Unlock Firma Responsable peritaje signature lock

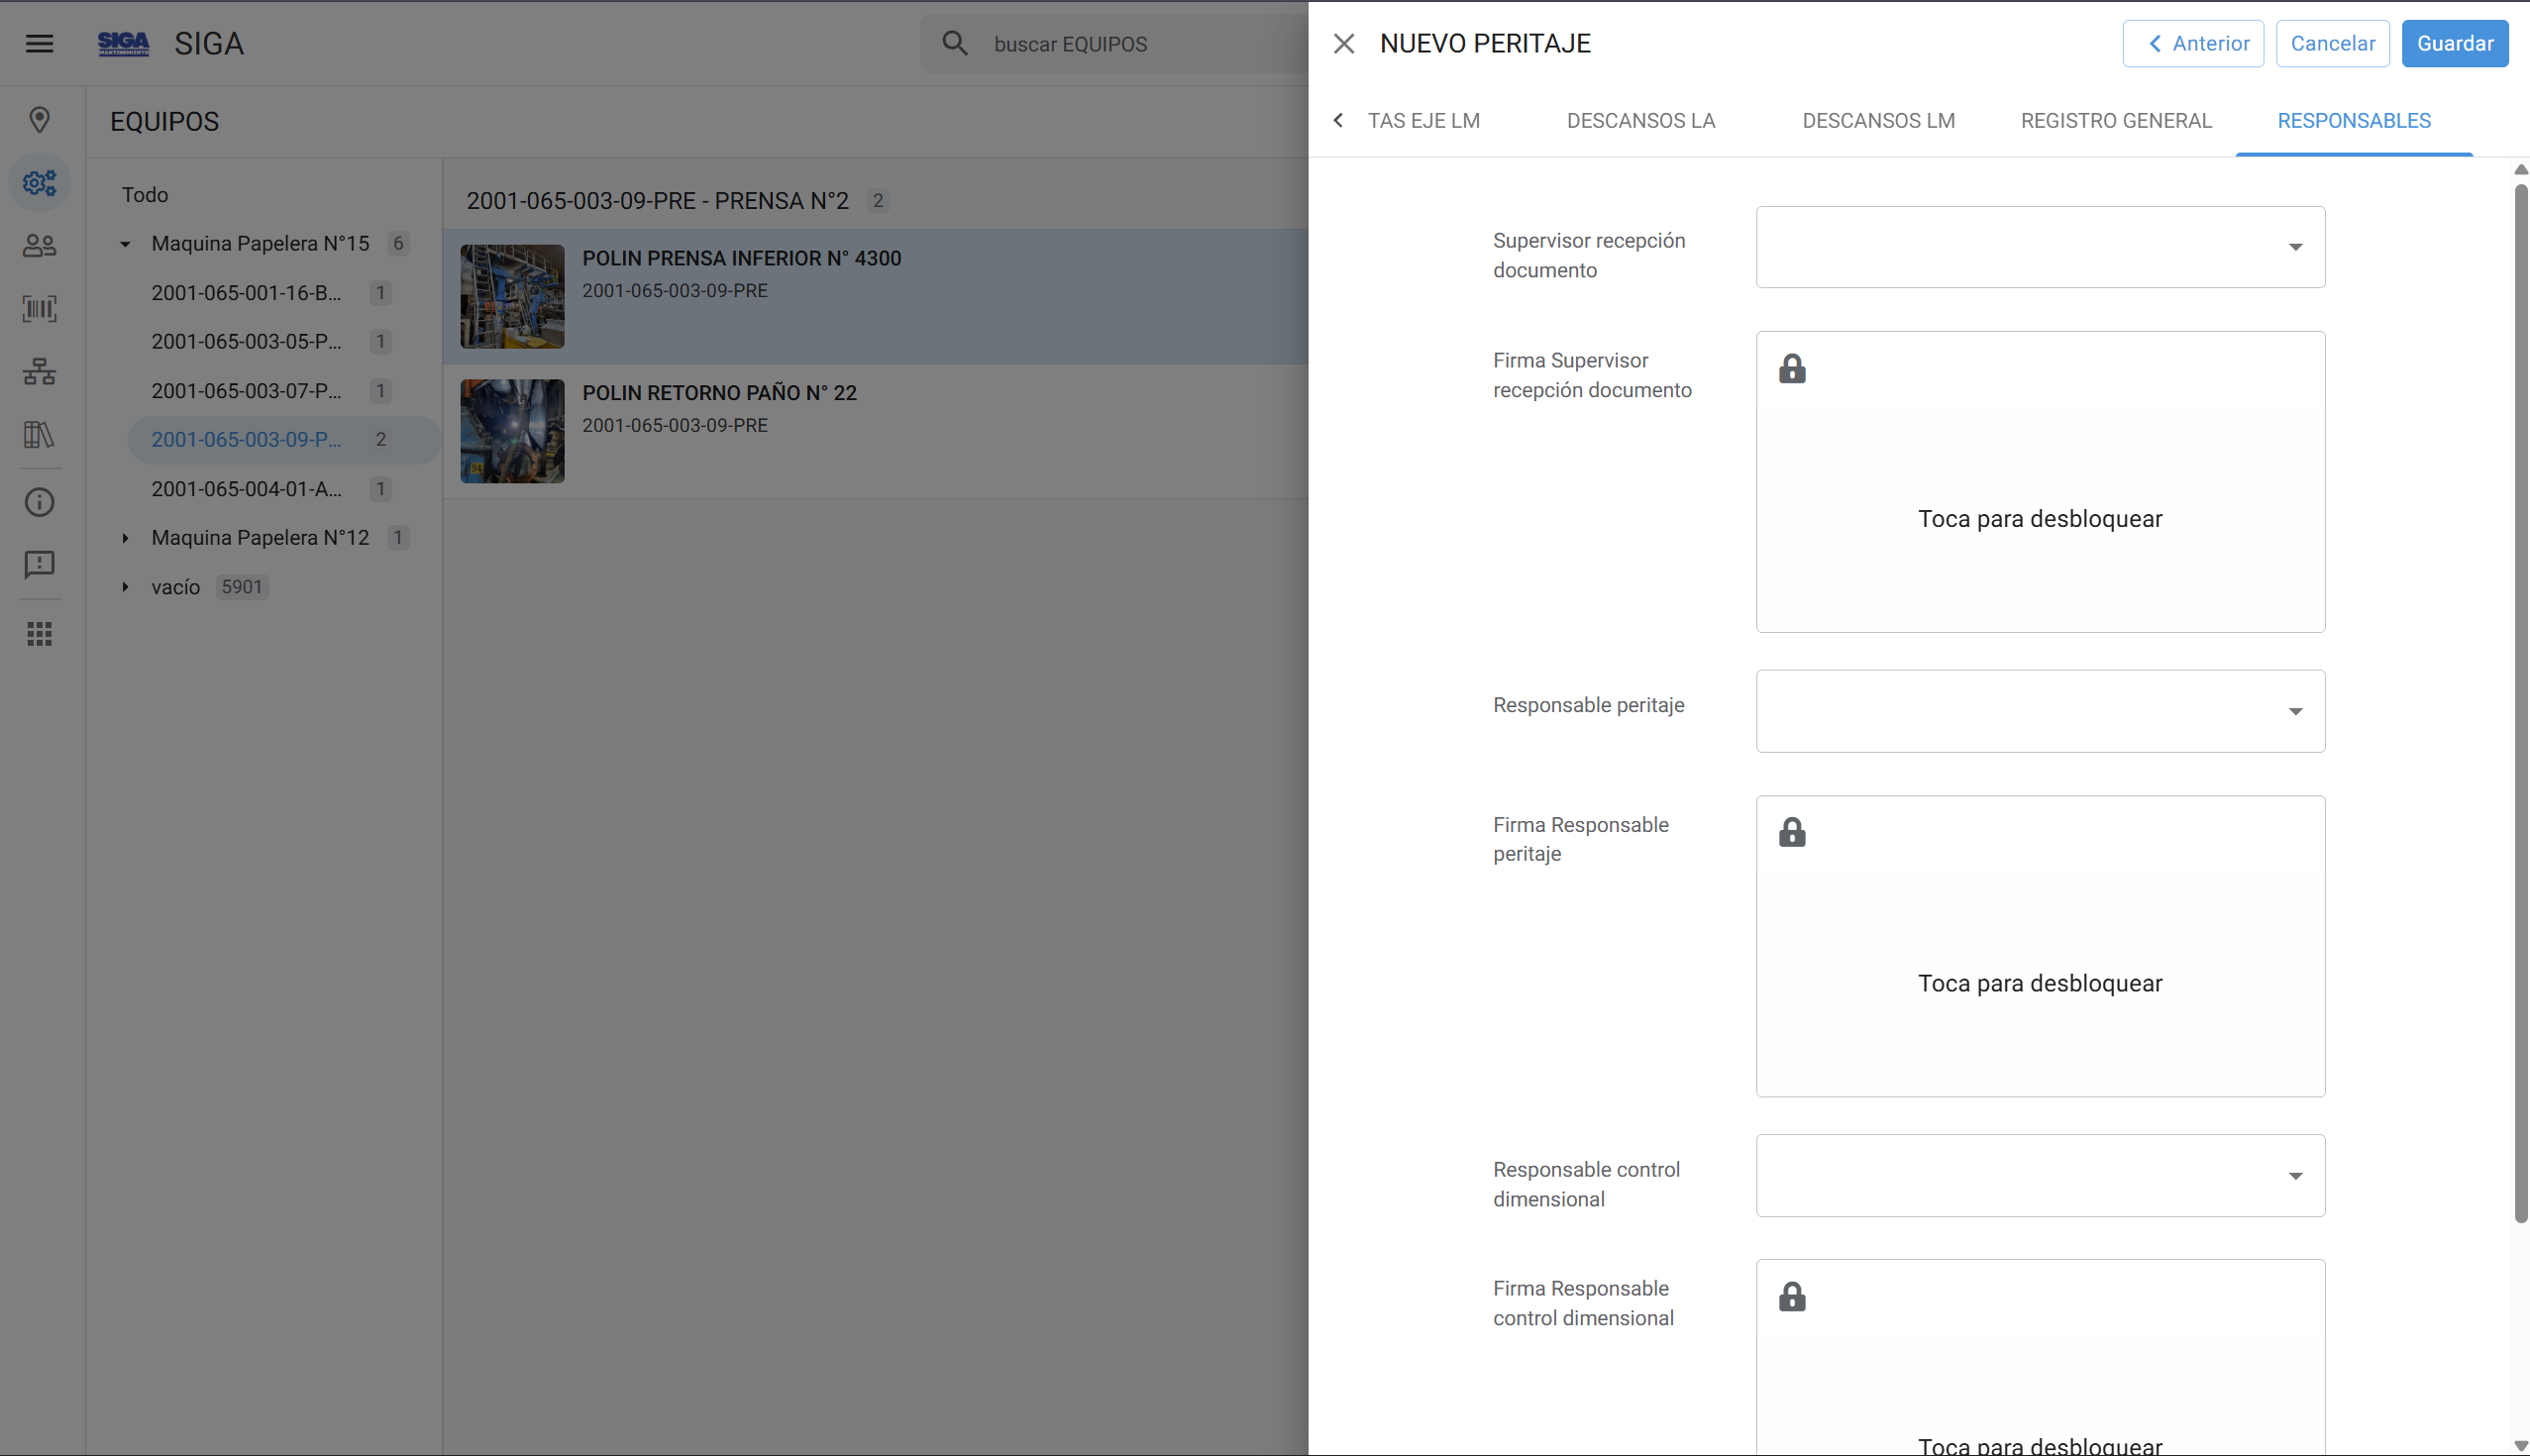coord(1792,832)
